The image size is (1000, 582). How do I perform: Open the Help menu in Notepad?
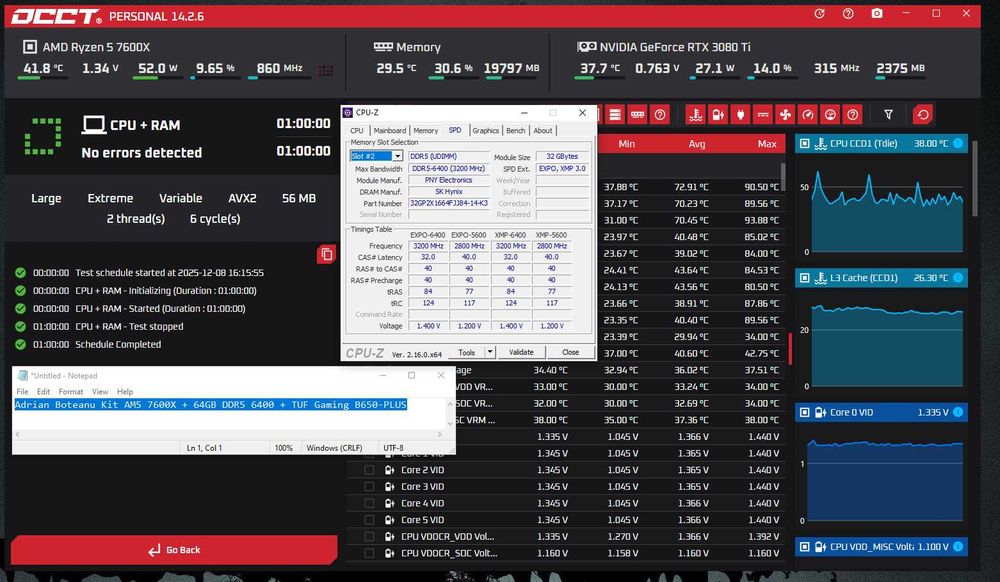click(x=125, y=391)
